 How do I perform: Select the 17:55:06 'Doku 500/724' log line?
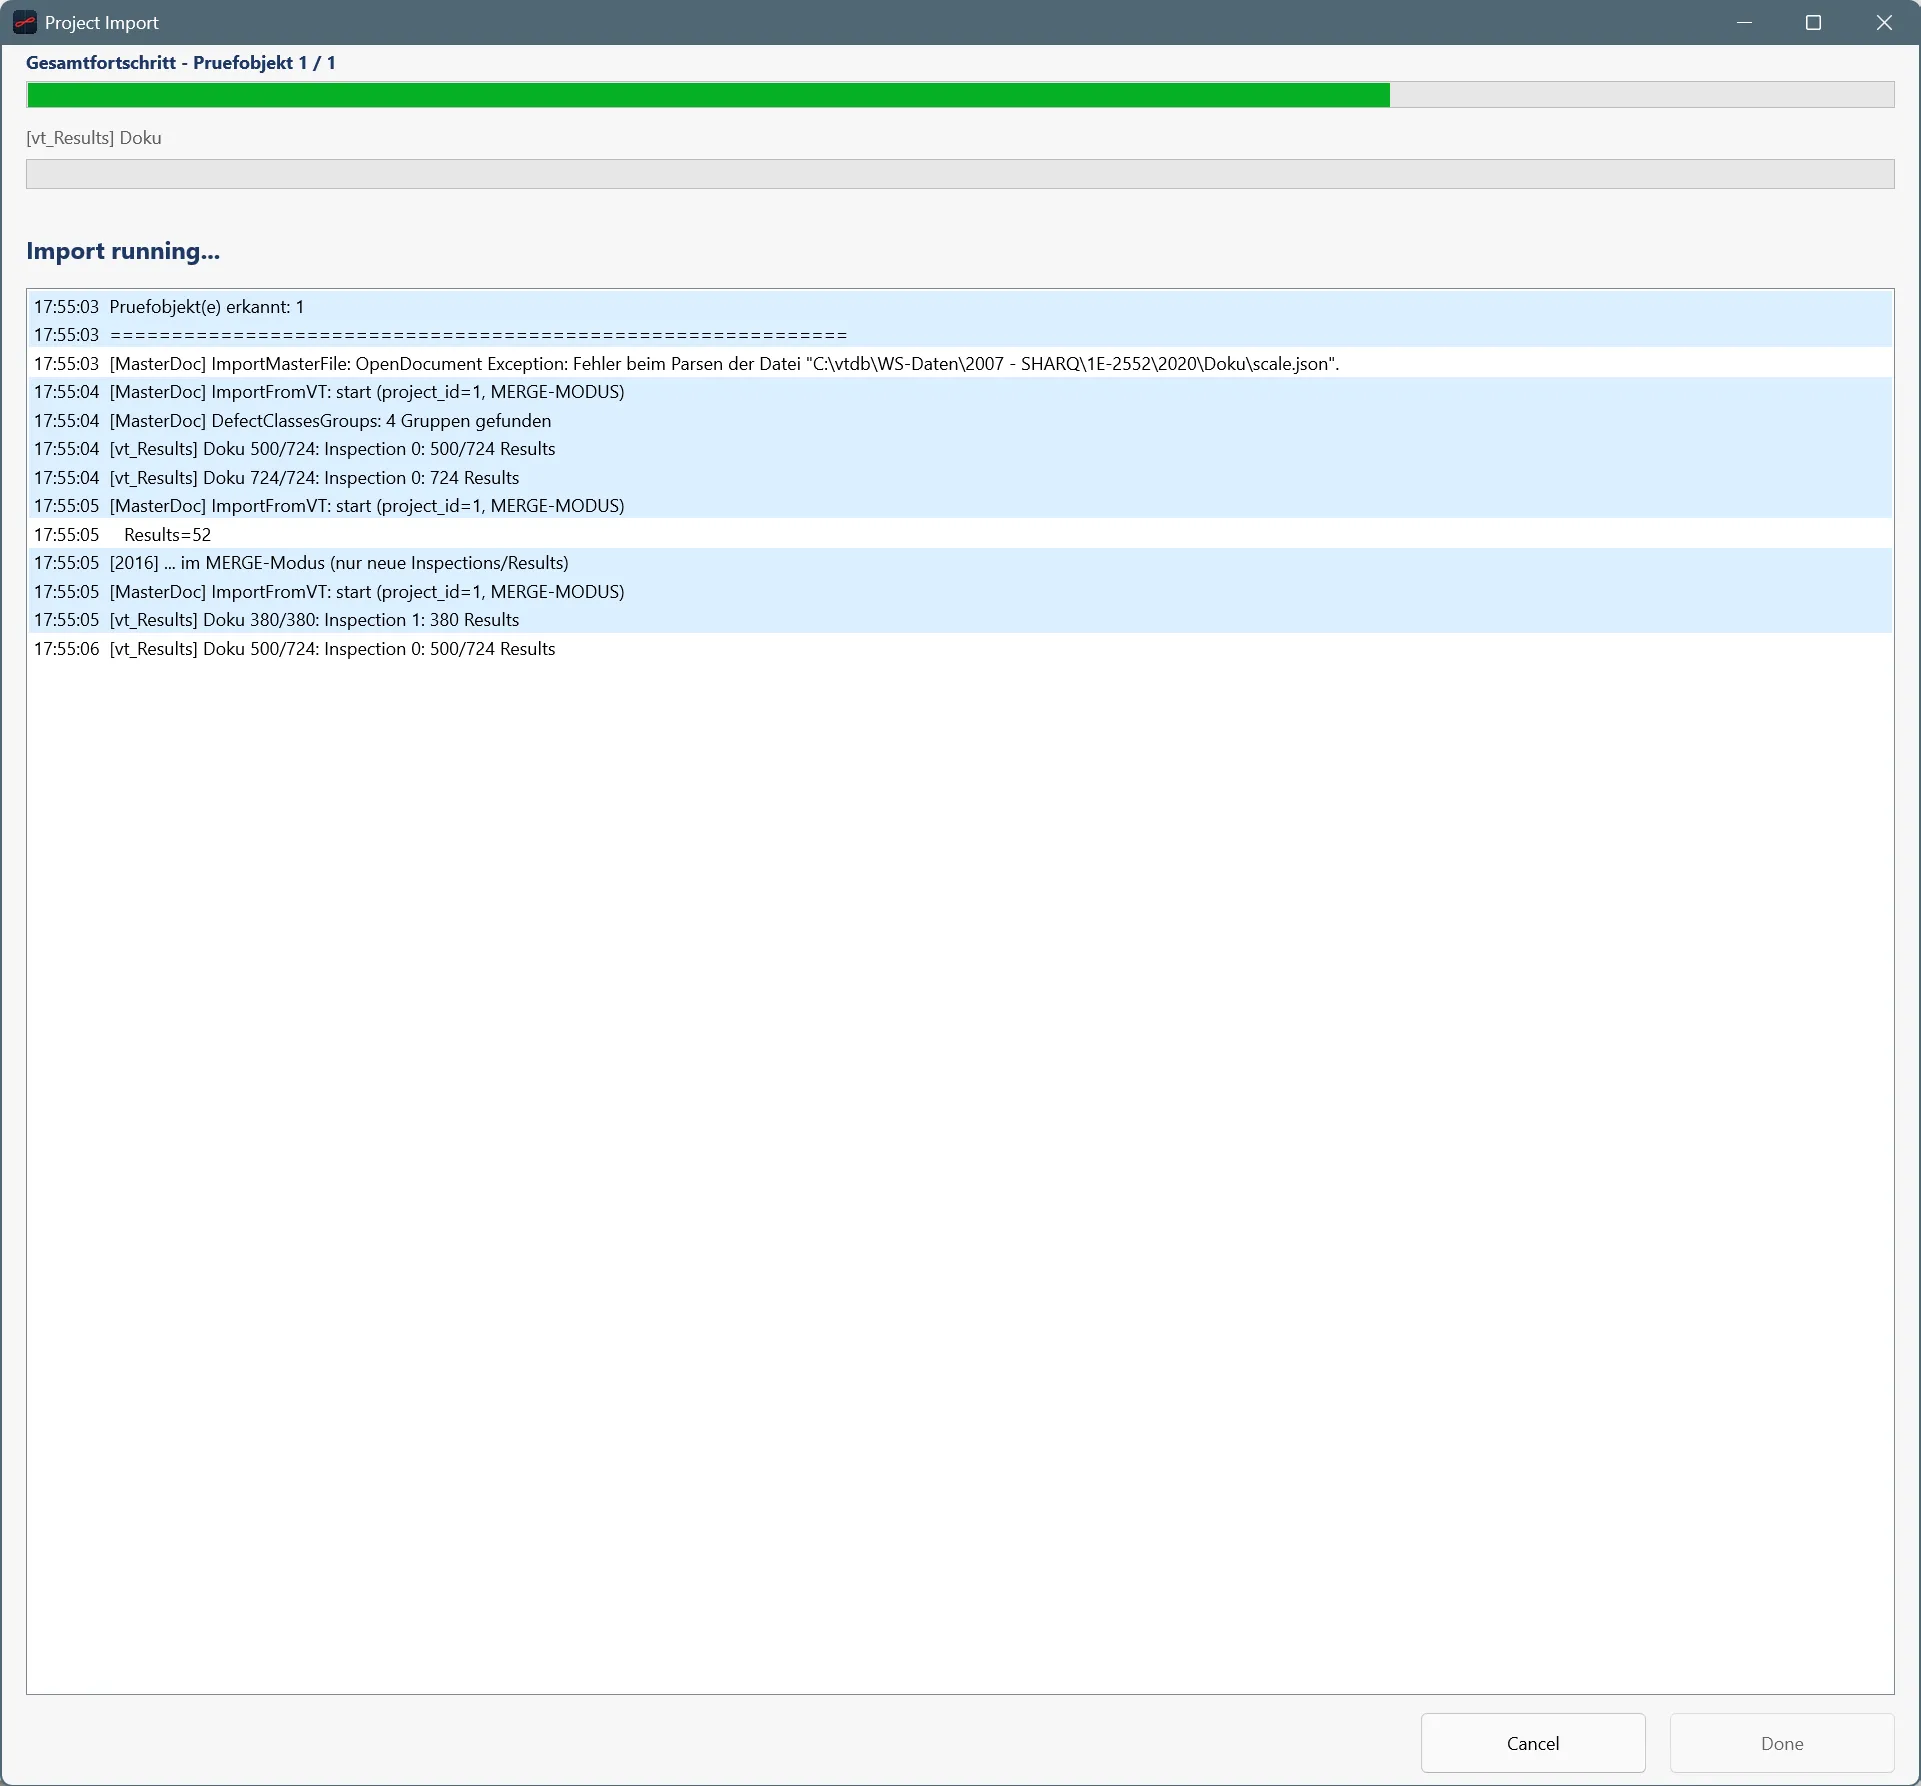[960, 648]
